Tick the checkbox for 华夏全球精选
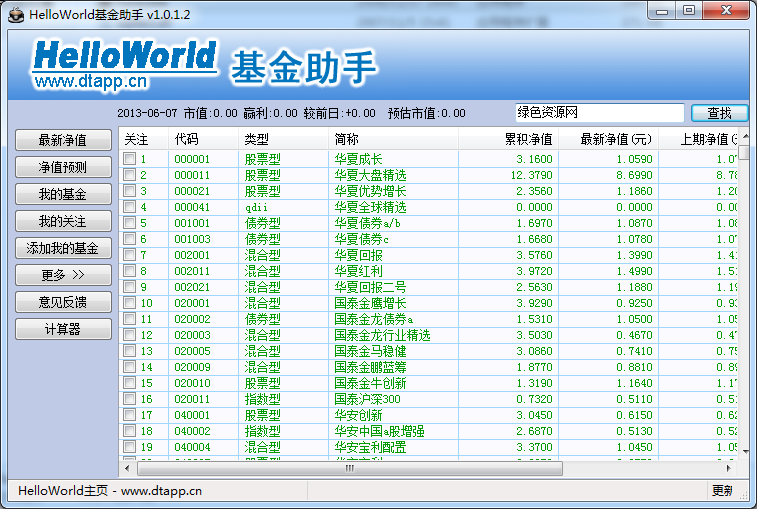Image resolution: width=757 pixels, height=509 pixels. [129, 207]
